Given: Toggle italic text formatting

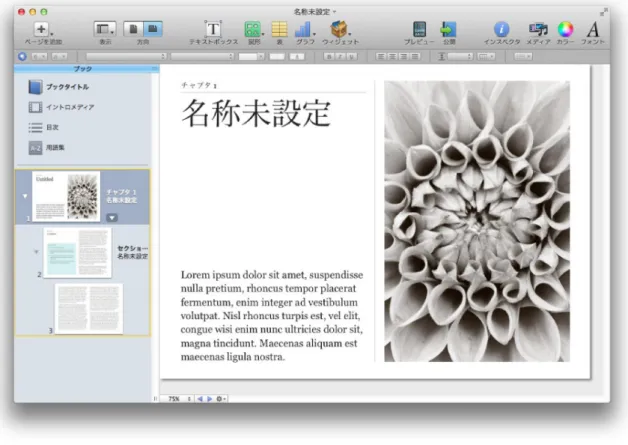Looking at the screenshot, I should (340, 56).
